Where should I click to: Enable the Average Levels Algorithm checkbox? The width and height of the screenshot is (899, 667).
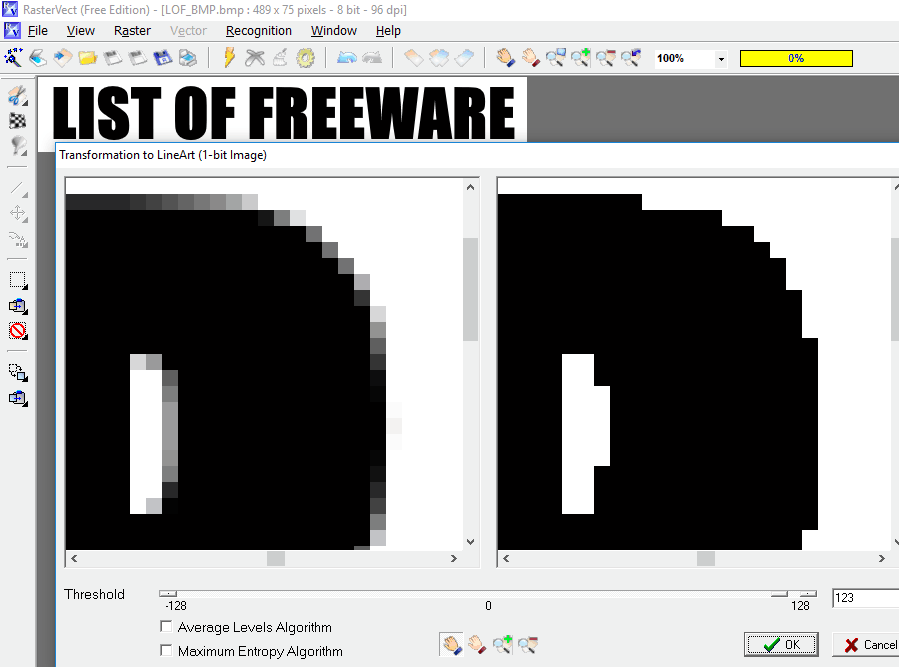point(166,626)
